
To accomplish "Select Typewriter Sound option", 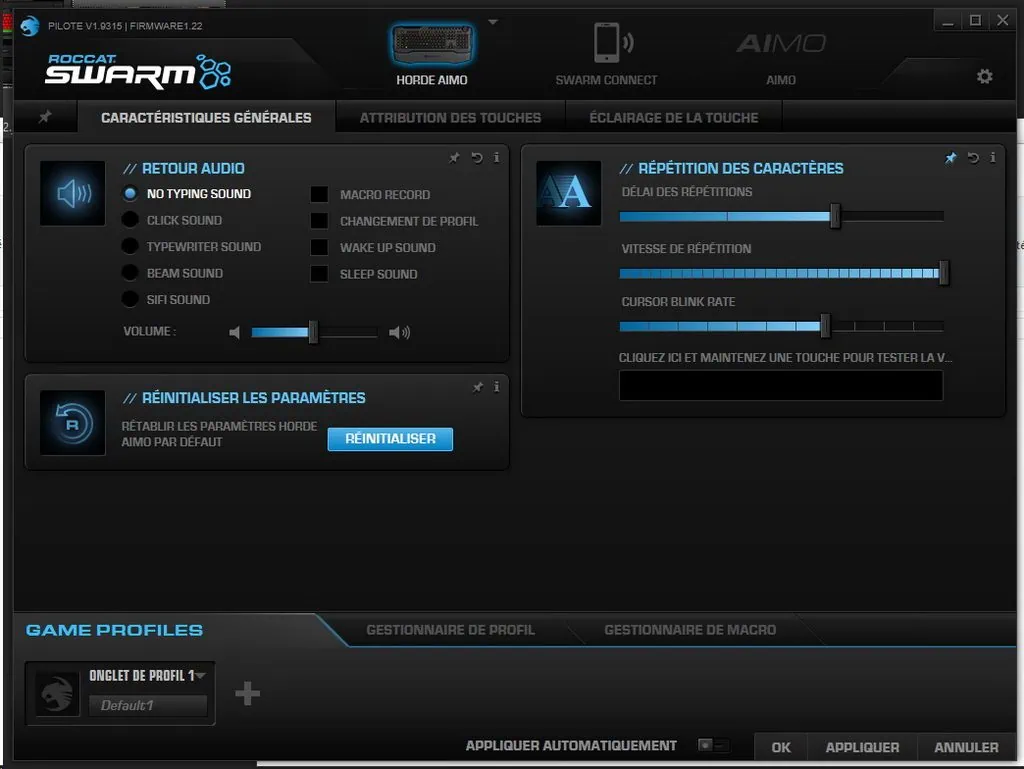I will tap(130, 247).
